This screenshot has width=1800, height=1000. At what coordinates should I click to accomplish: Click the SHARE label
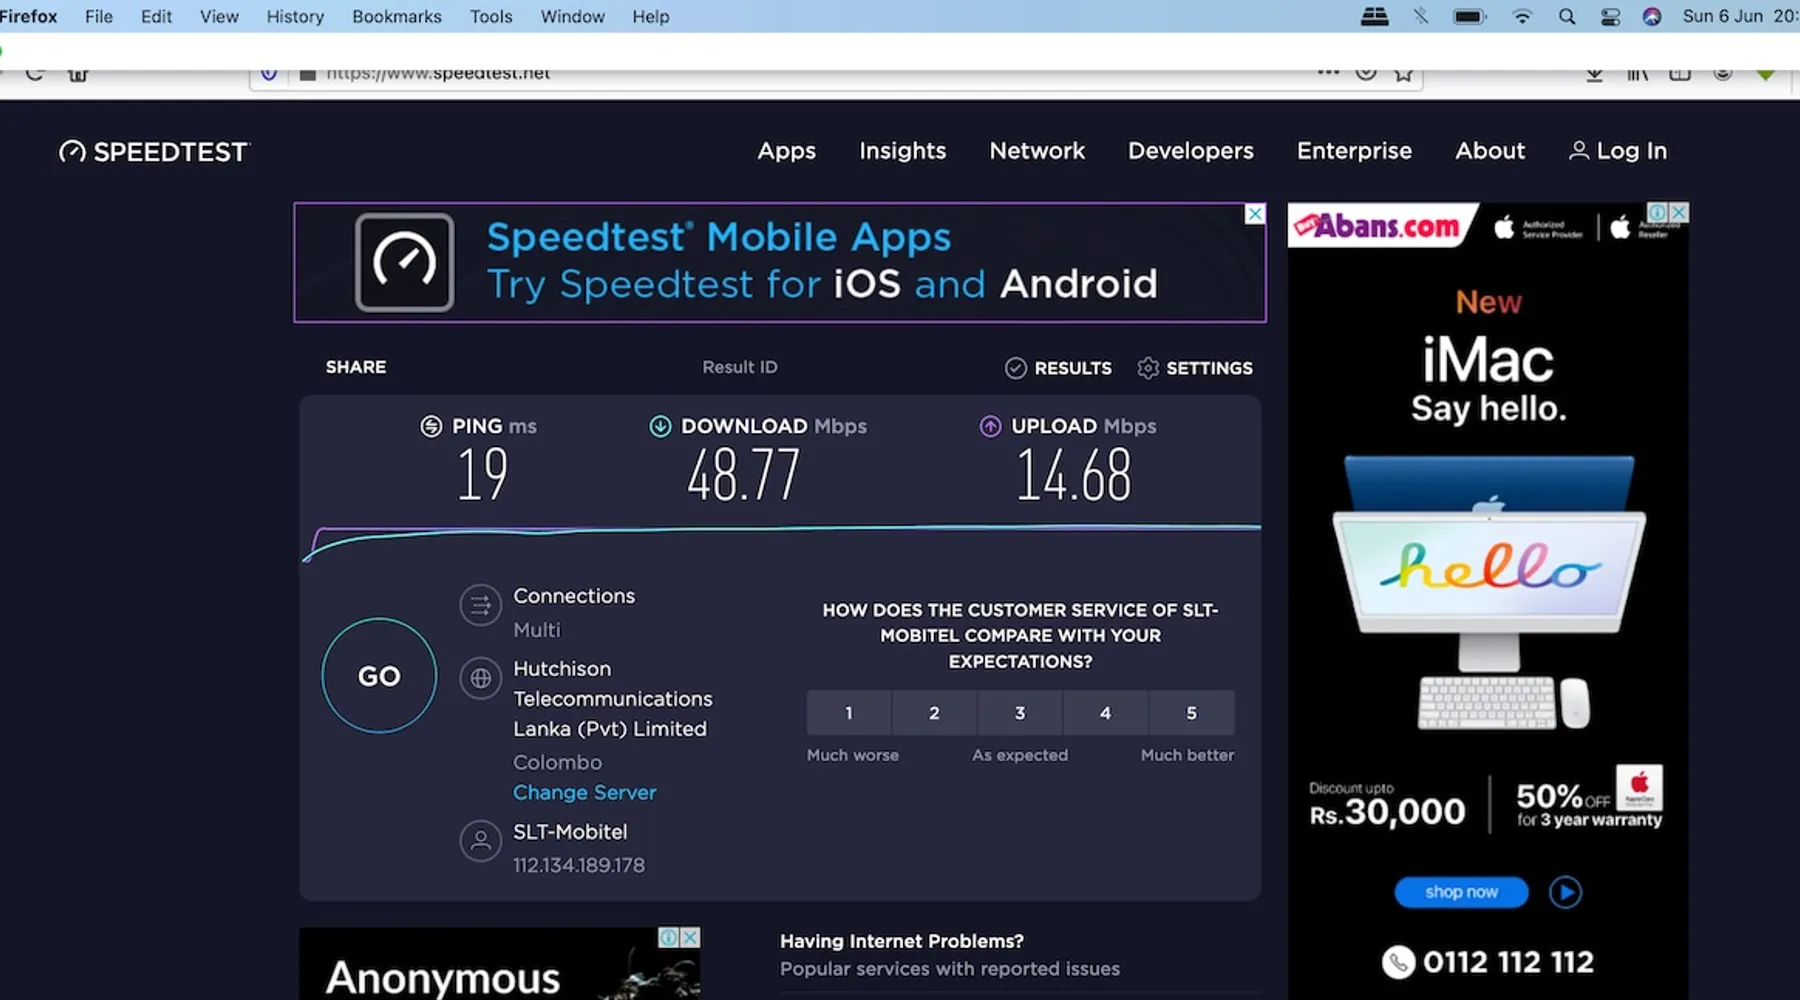tap(356, 367)
